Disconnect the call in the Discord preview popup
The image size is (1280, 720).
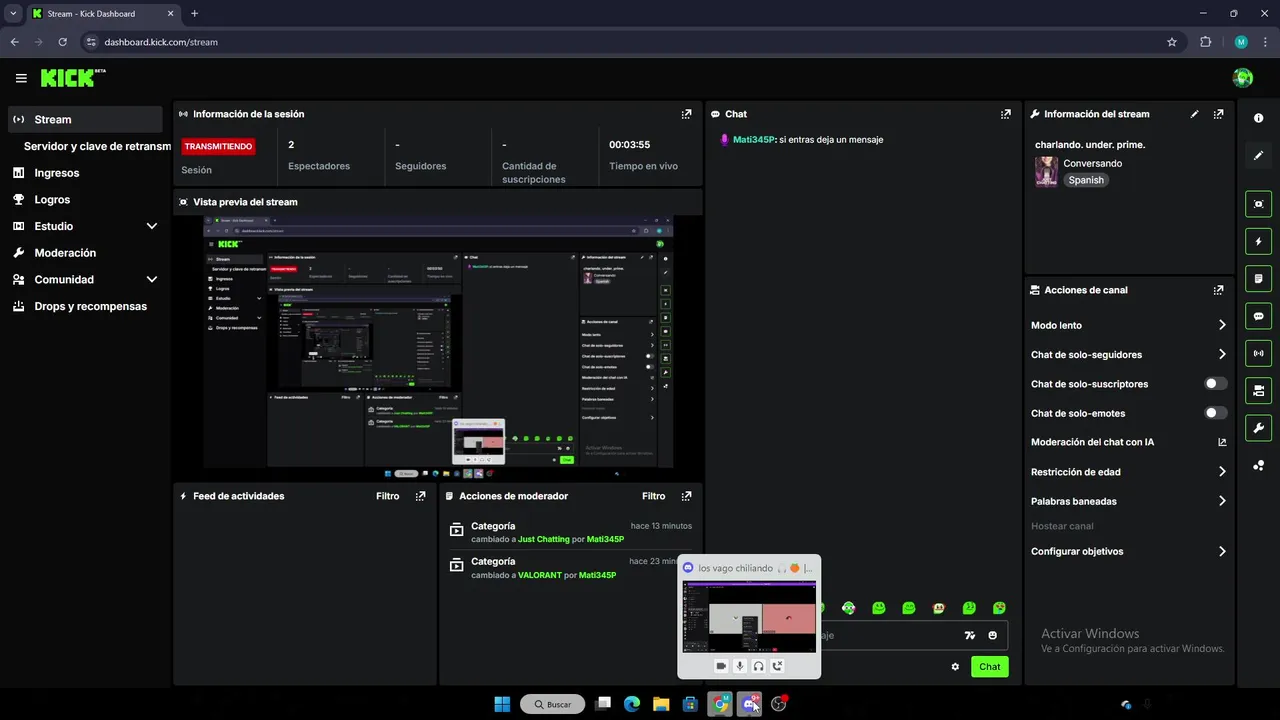(x=777, y=666)
